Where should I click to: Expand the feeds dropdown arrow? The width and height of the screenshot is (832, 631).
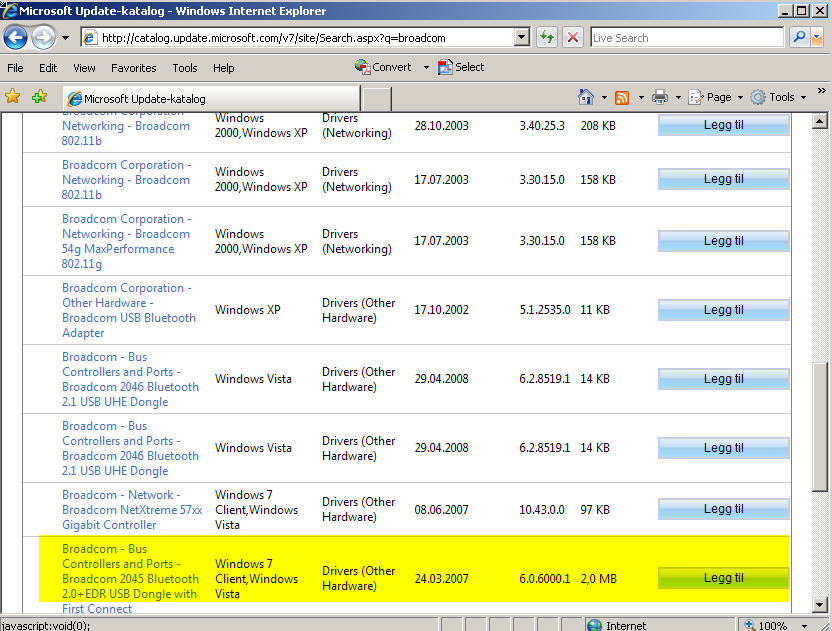[641, 98]
